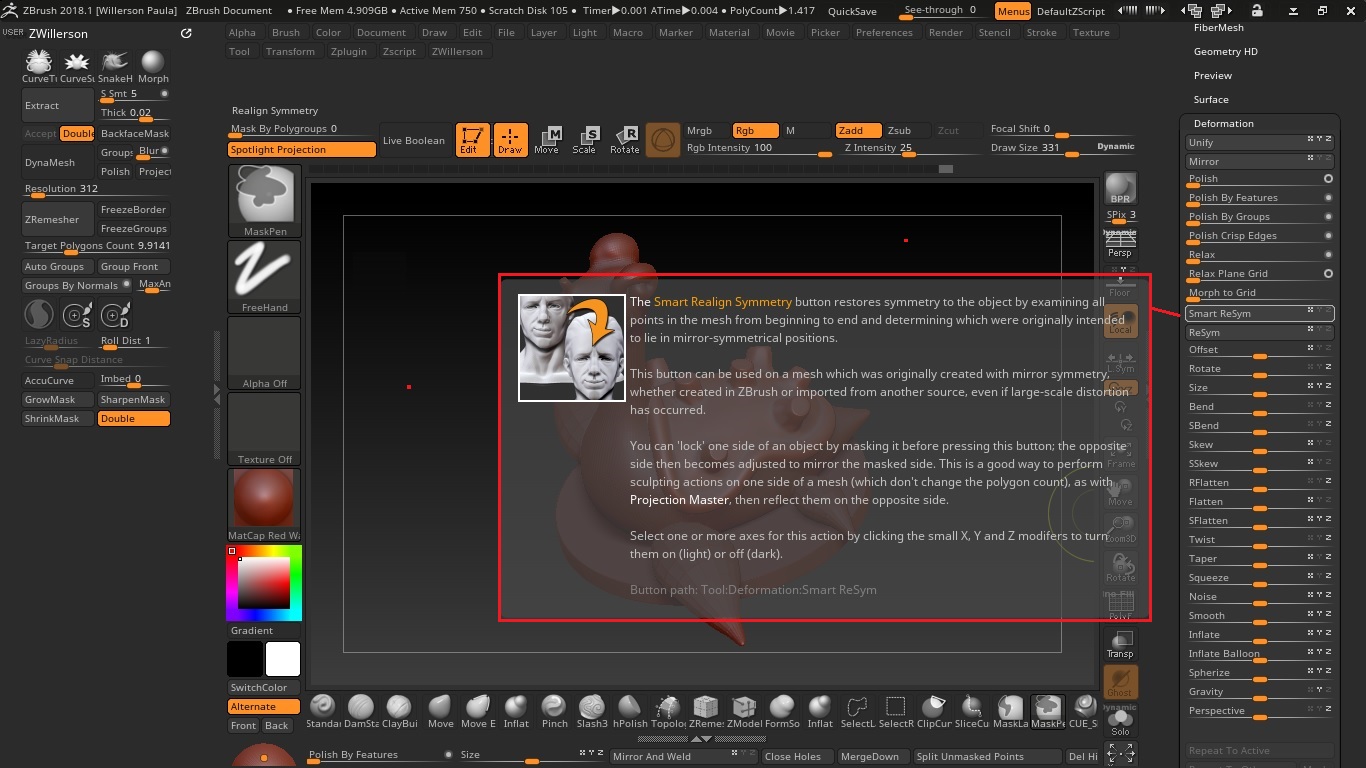Viewport: 1366px width, 768px height.
Task: Toggle BackfaceMask option
Action: [x=134, y=133]
